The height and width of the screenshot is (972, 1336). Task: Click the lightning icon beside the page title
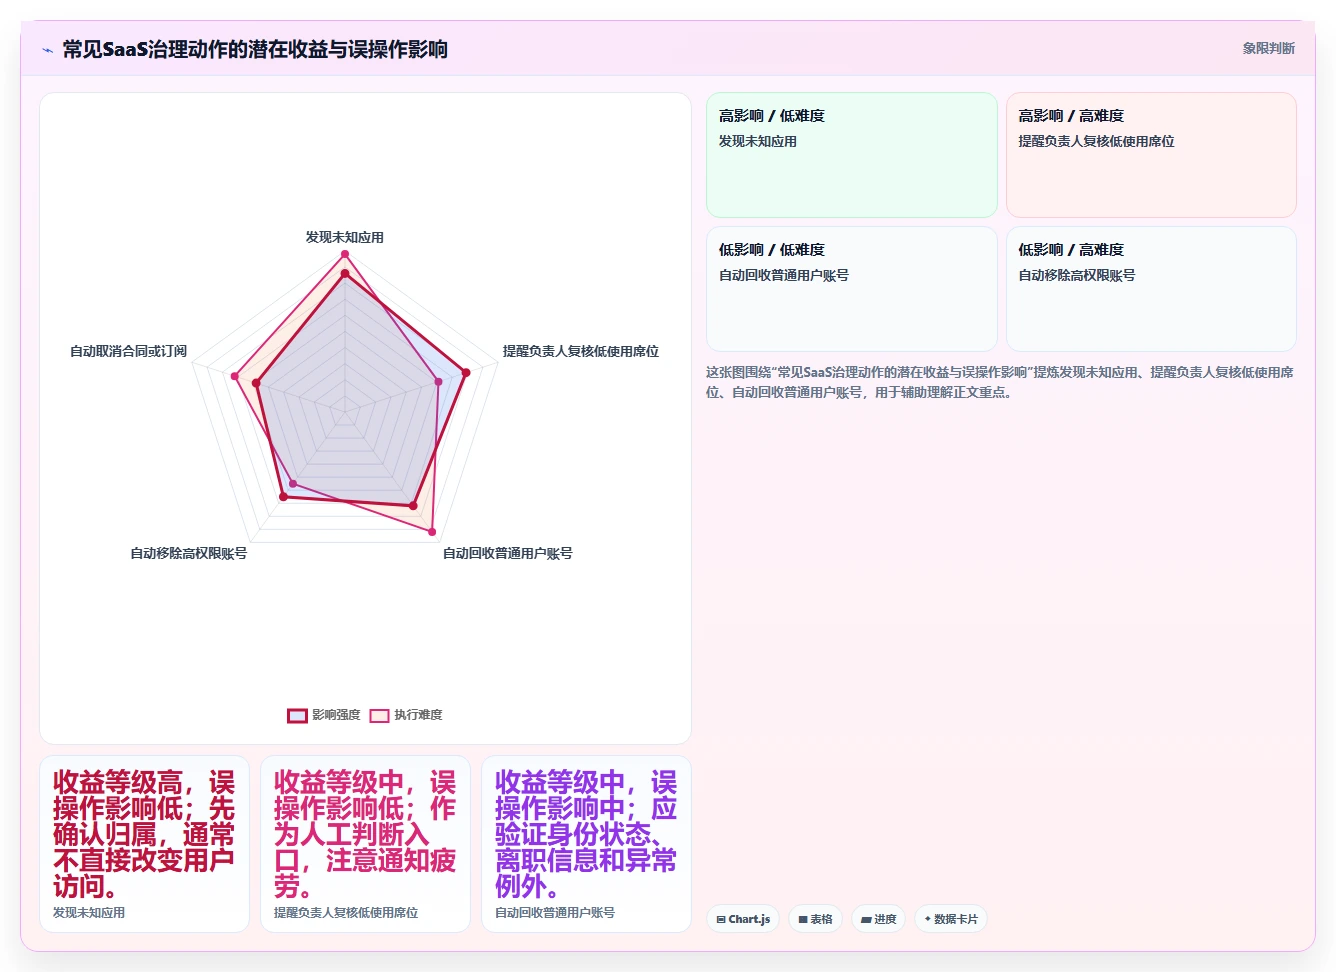(47, 50)
